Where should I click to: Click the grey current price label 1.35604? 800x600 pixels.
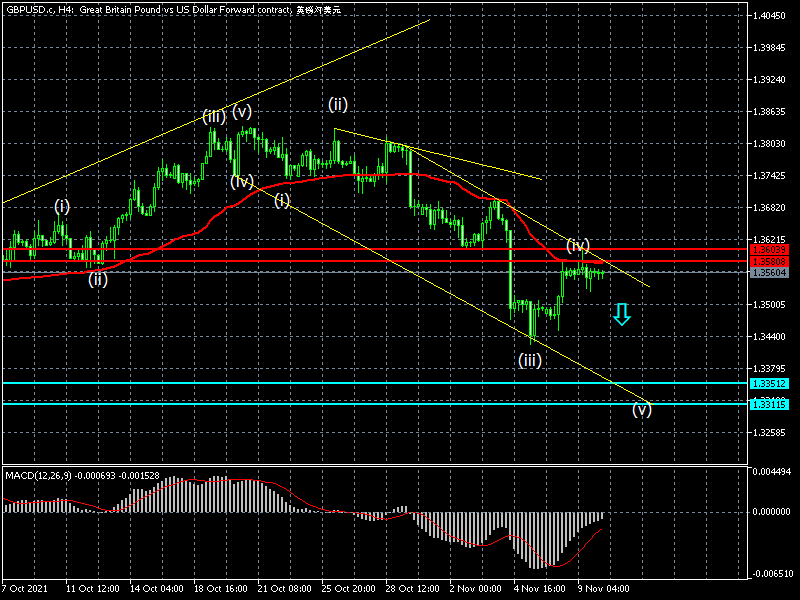coord(769,272)
